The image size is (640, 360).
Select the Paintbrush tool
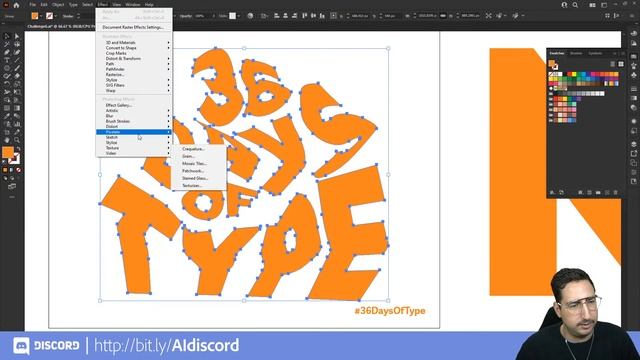(17, 68)
